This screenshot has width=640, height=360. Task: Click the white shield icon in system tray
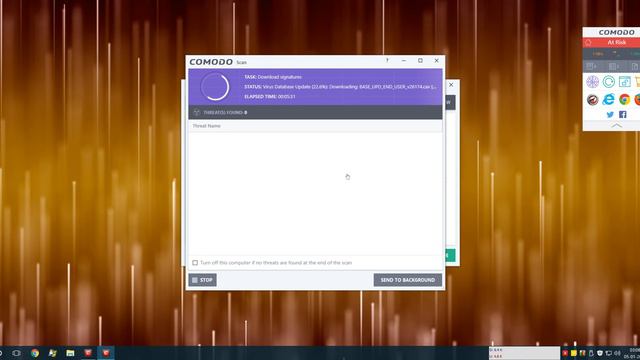coord(600,353)
